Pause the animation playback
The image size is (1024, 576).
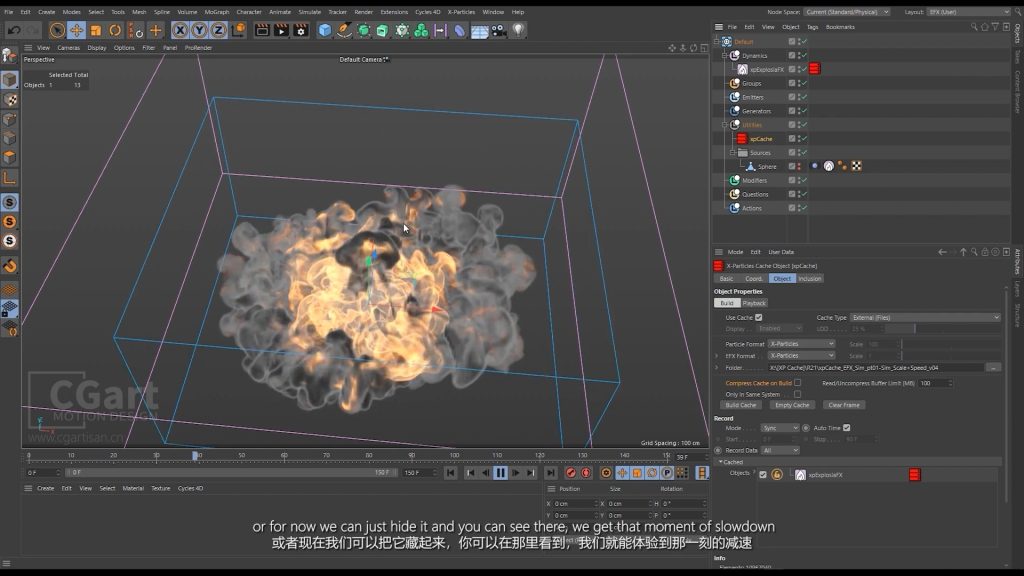[x=500, y=473]
